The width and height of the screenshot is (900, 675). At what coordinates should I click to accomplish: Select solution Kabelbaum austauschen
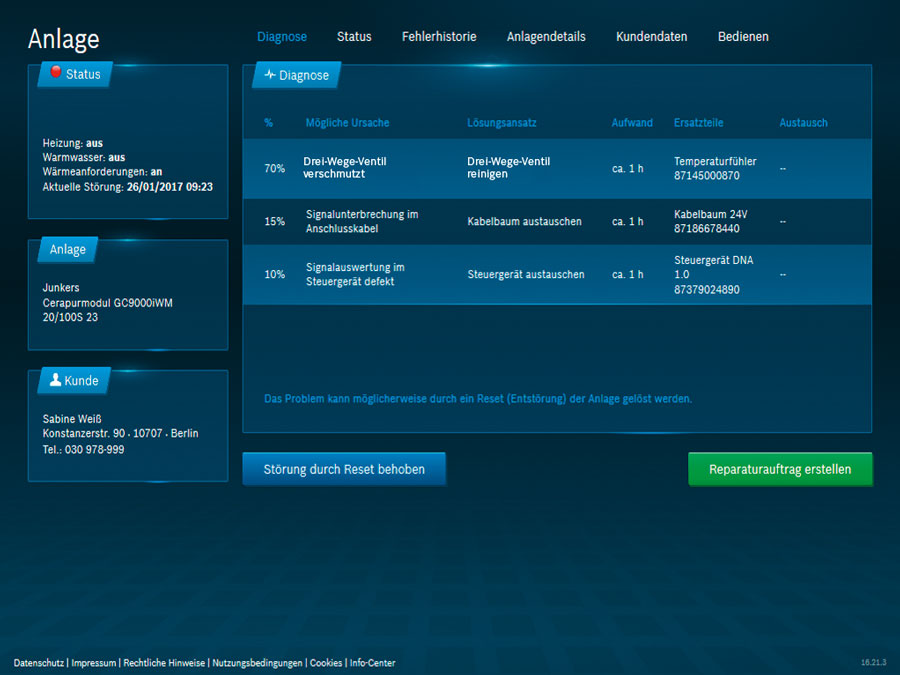[x=525, y=221]
